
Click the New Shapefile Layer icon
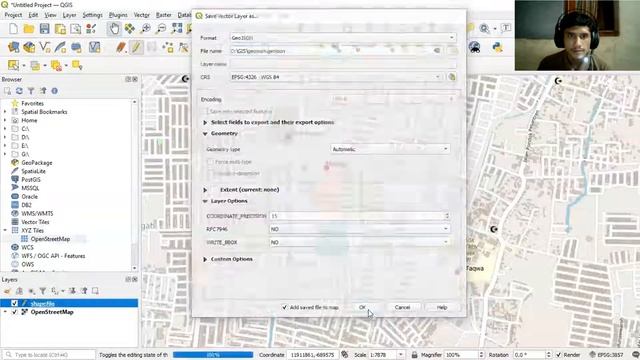pos(45,47)
